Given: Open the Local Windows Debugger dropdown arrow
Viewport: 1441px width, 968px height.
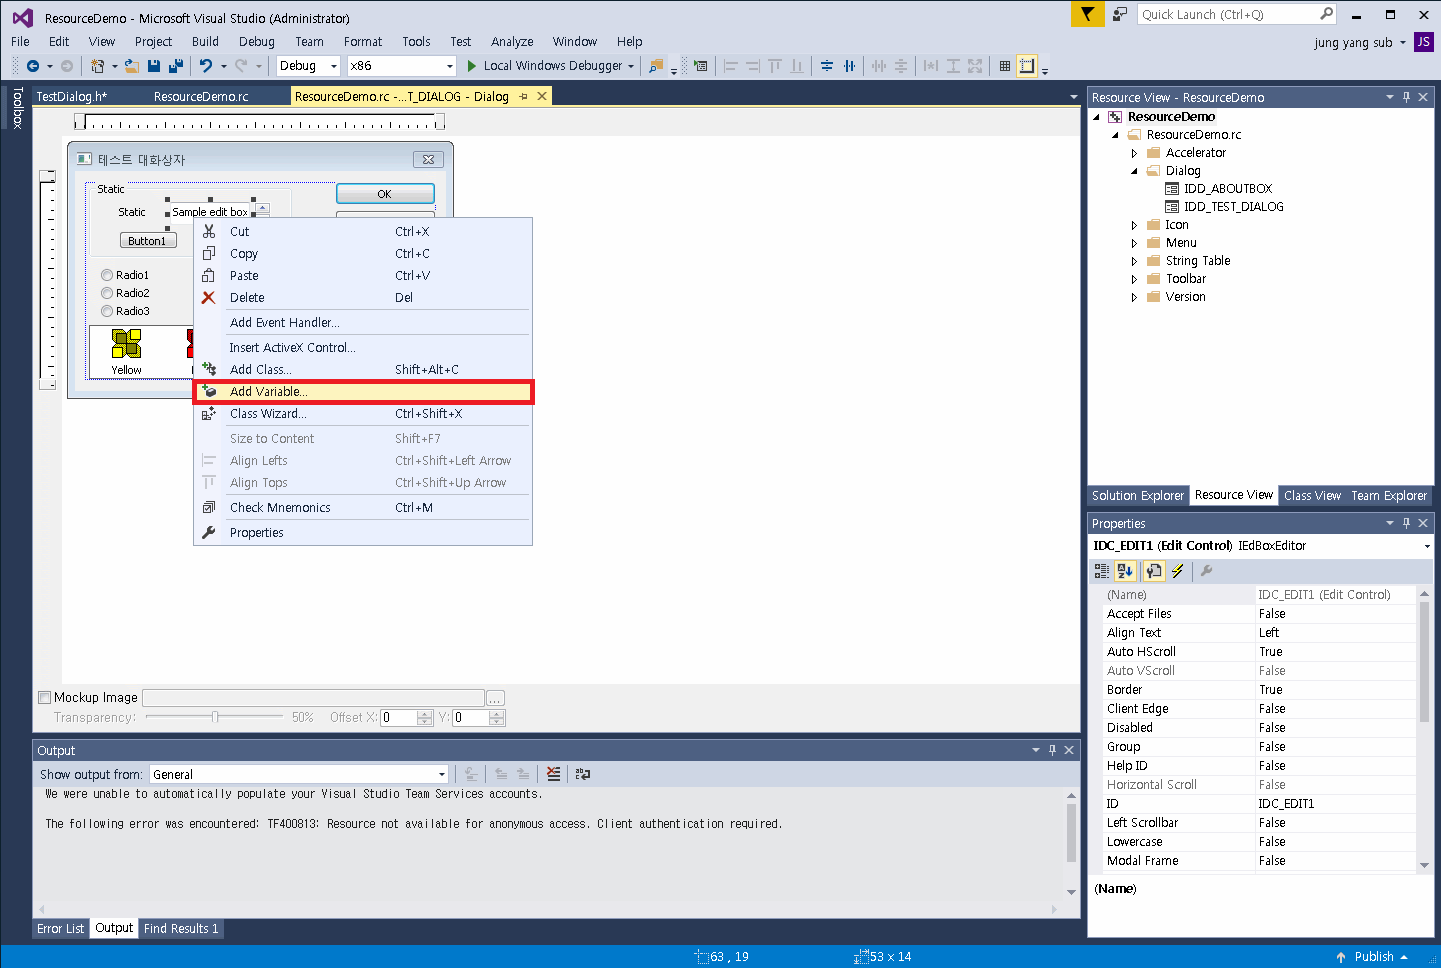Looking at the screenshot, I should click(x=631, y=66).
